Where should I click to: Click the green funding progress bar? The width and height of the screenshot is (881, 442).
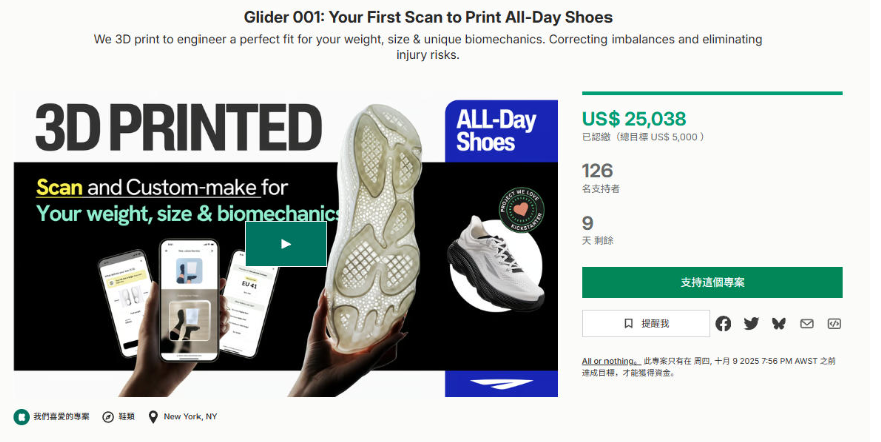(712, 93)
